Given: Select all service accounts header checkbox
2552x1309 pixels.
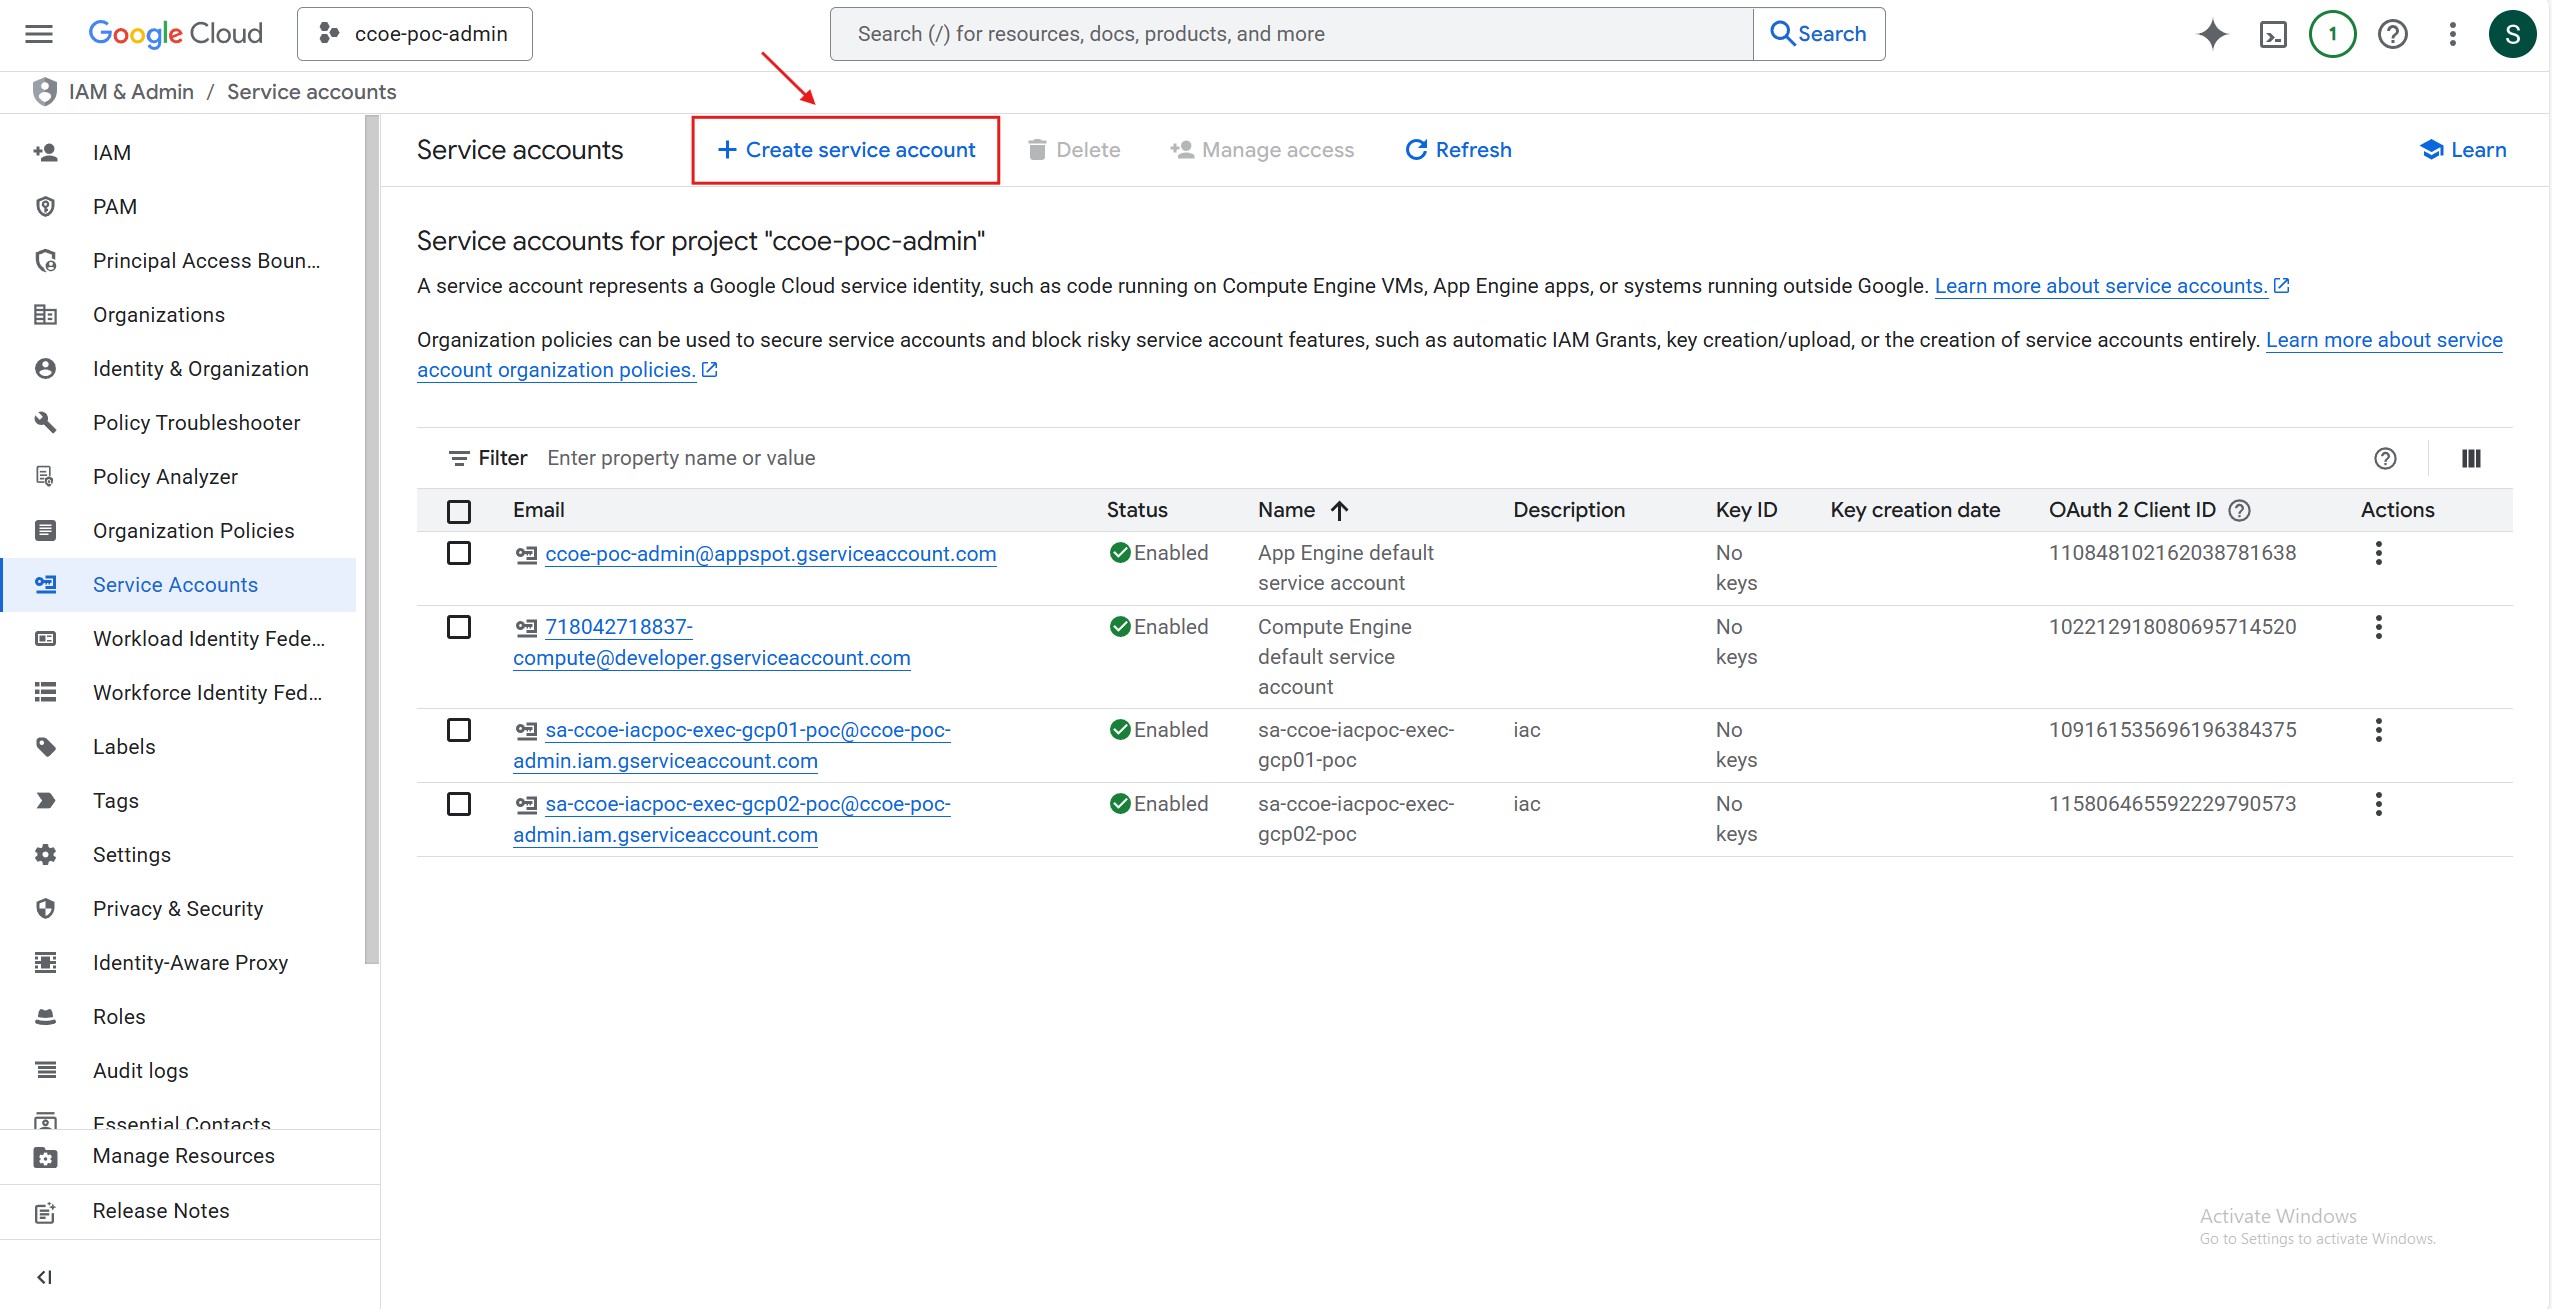Looking at the screenshot, I should [x=459, y=511].
